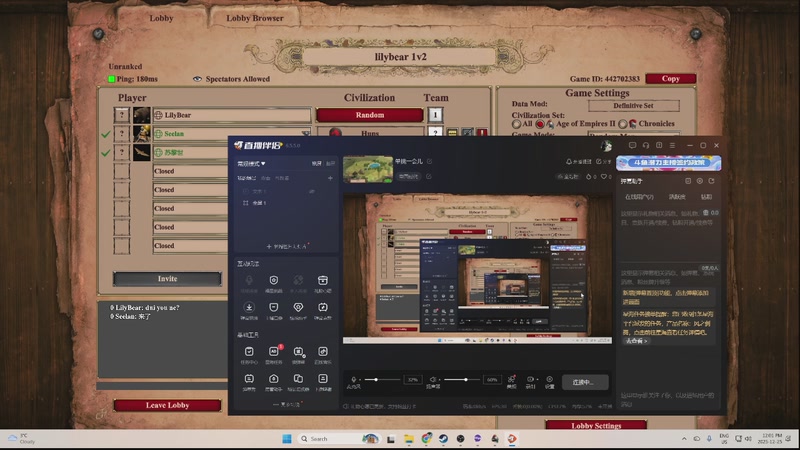
Task: Edit the stream title pencil icon
Action: tap(430, 161)
